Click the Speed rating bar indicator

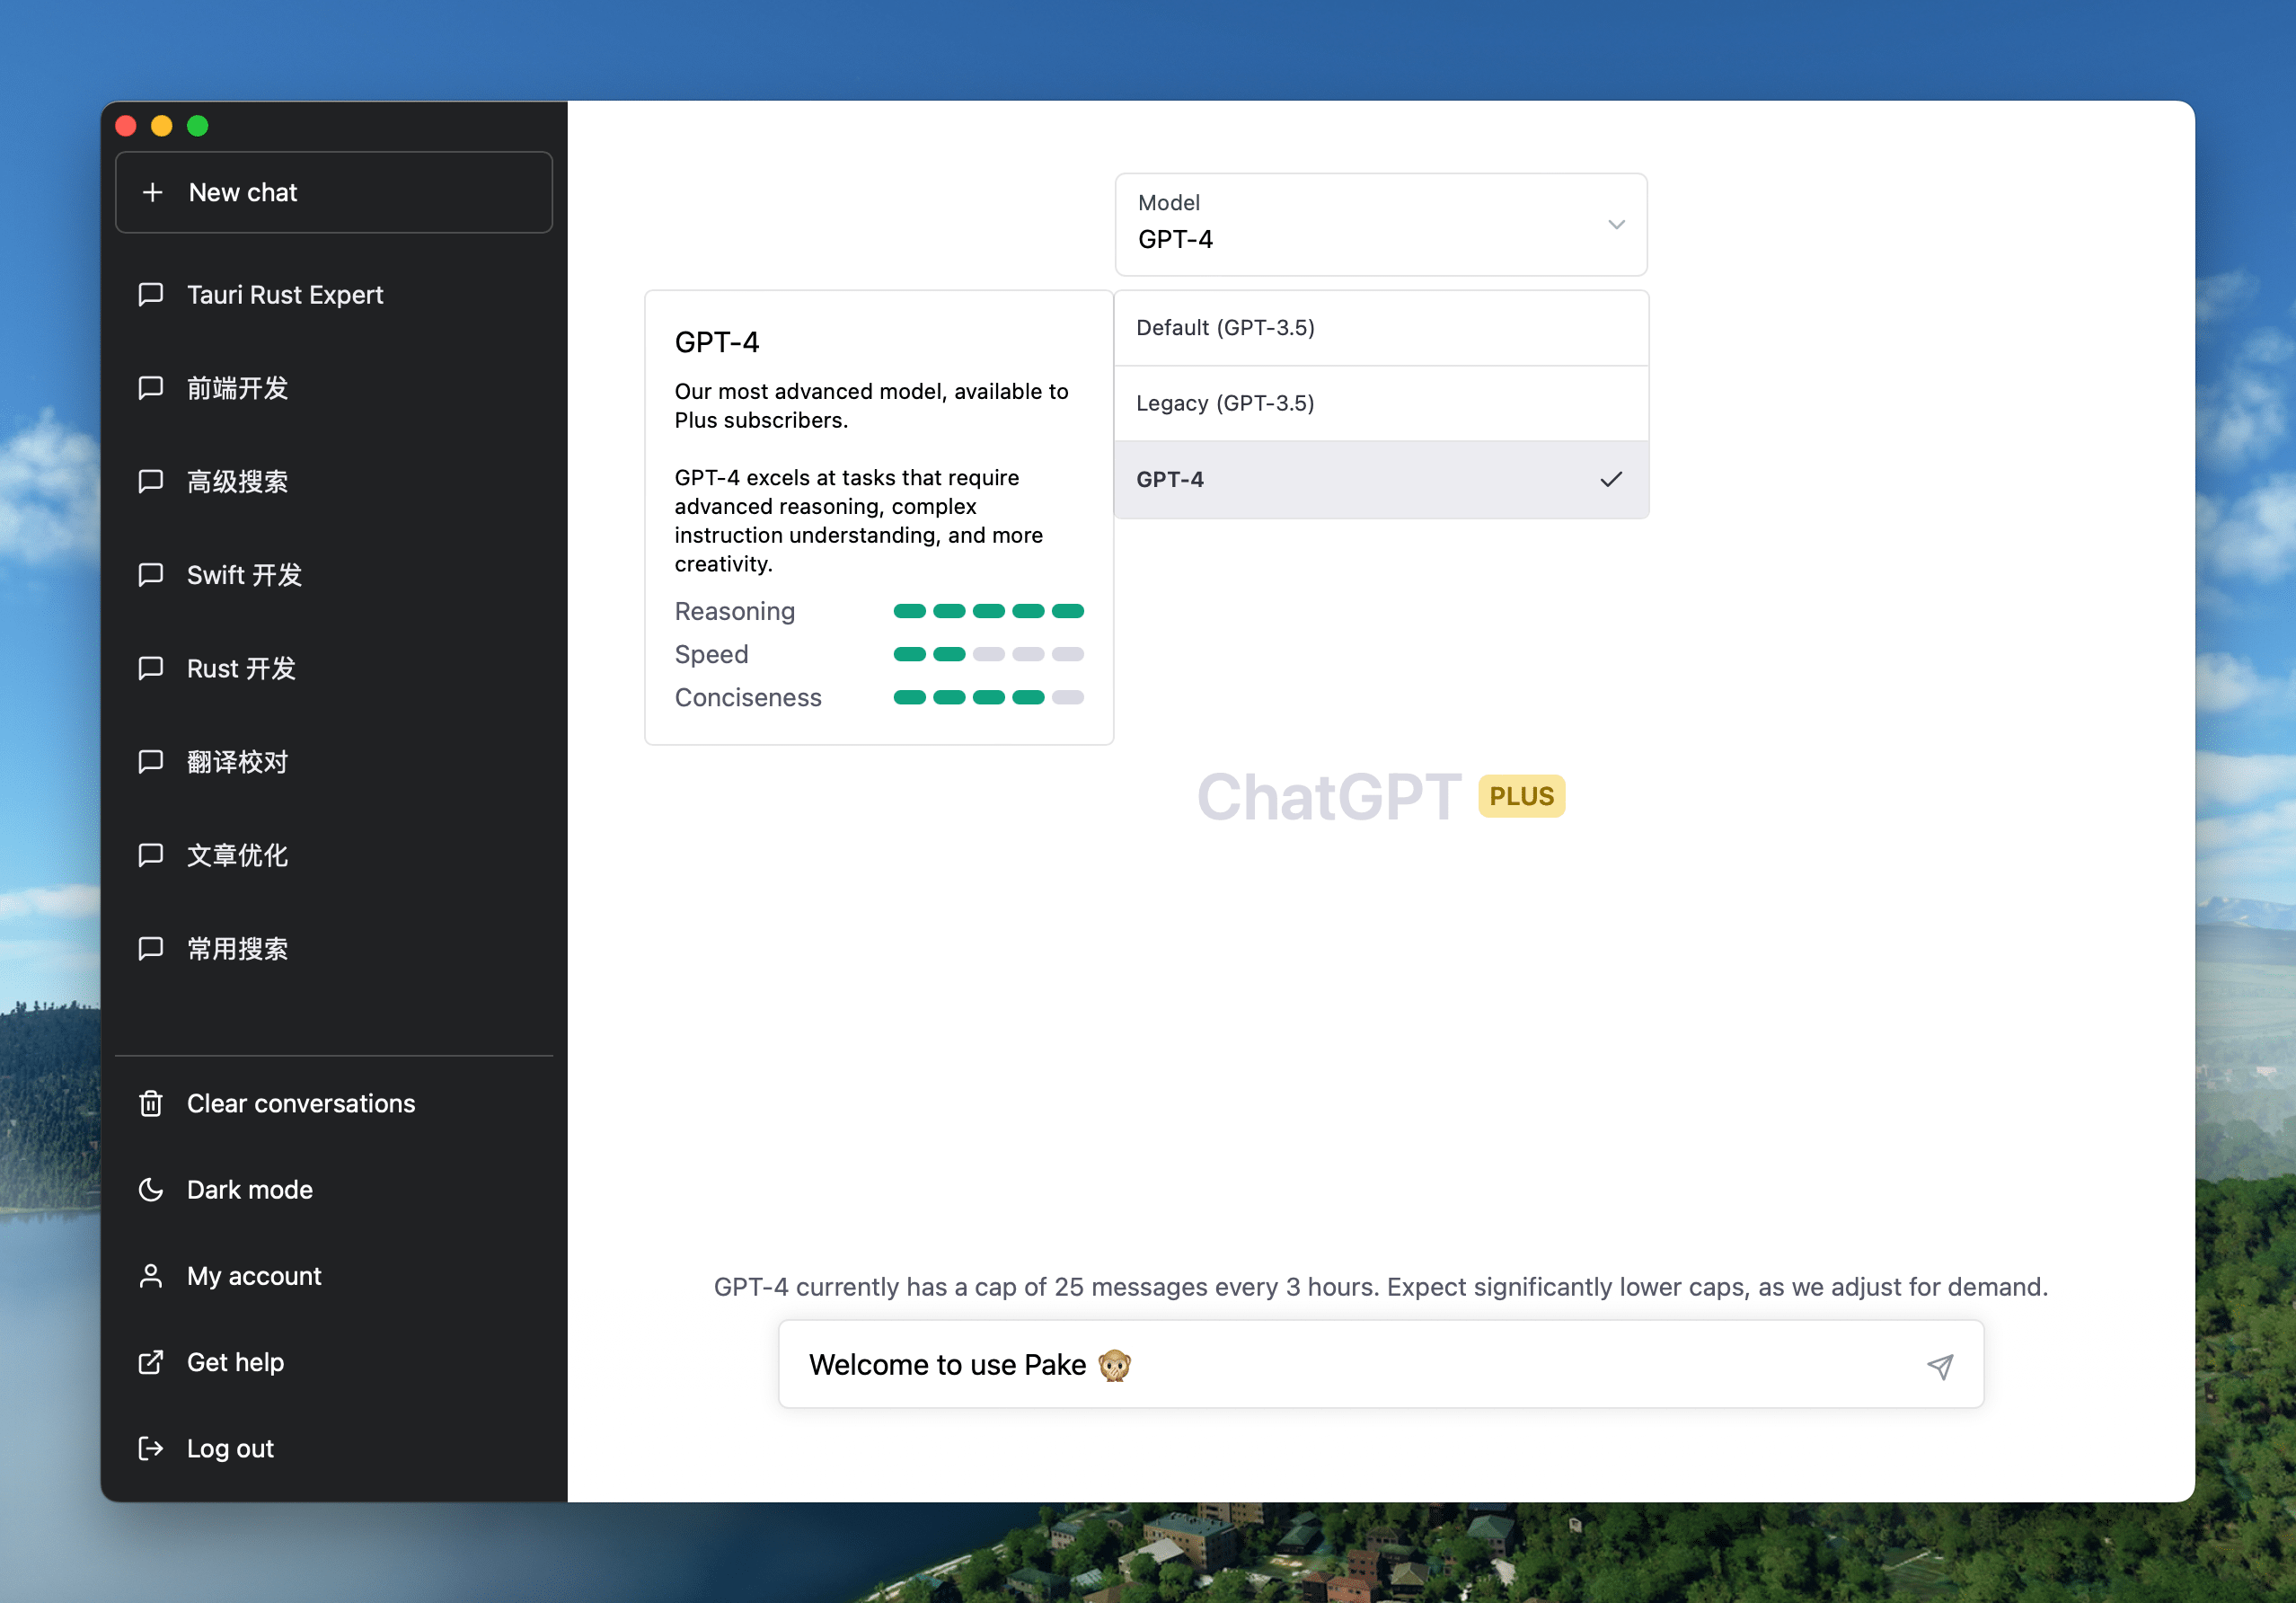tap(988, 654)
